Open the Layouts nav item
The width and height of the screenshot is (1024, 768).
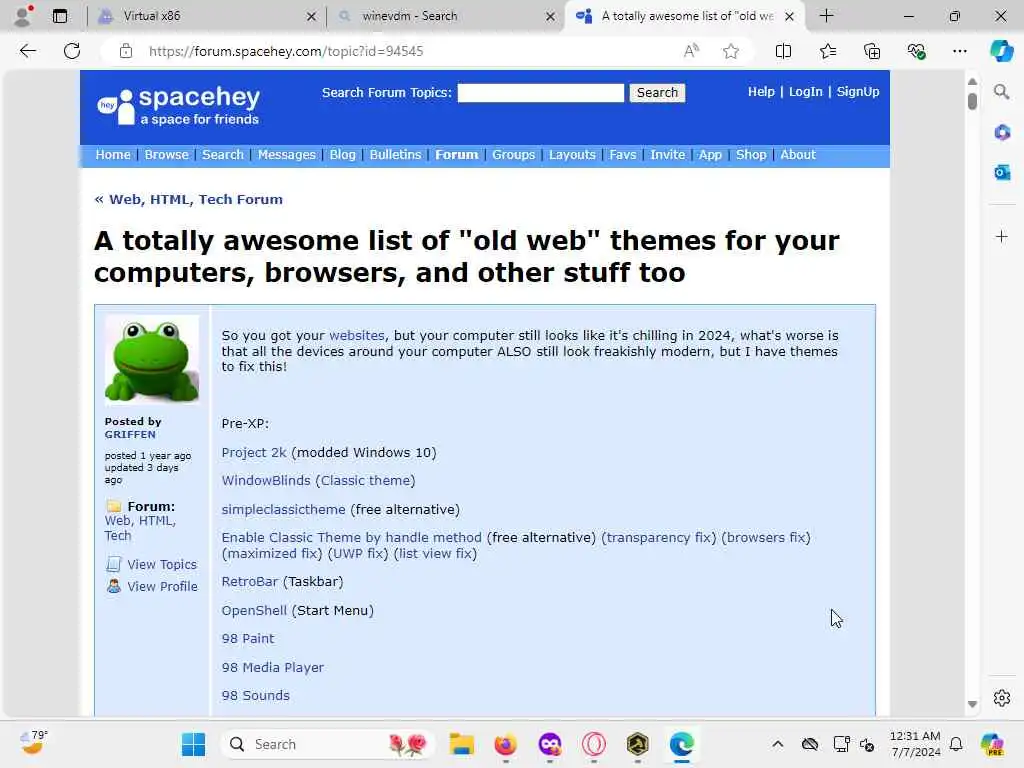(x=572, y=155)
